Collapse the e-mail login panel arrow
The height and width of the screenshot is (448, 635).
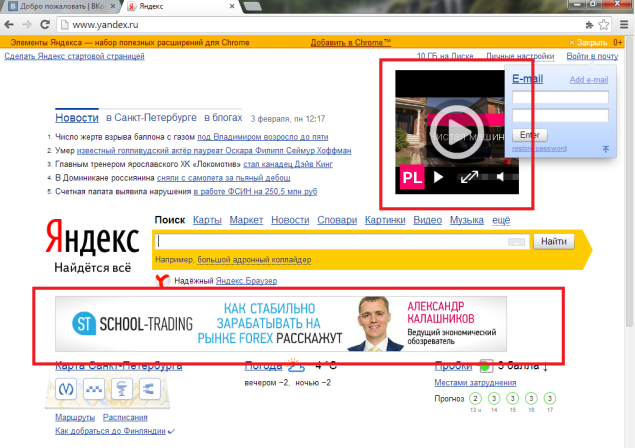tap(605, 149)
